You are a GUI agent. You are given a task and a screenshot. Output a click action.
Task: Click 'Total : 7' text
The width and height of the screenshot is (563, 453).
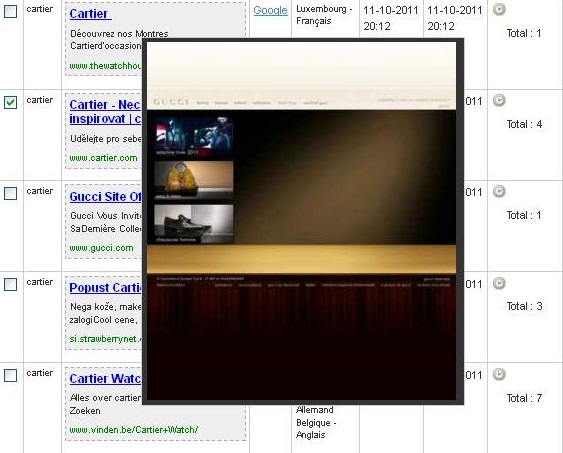pos(524,398)
